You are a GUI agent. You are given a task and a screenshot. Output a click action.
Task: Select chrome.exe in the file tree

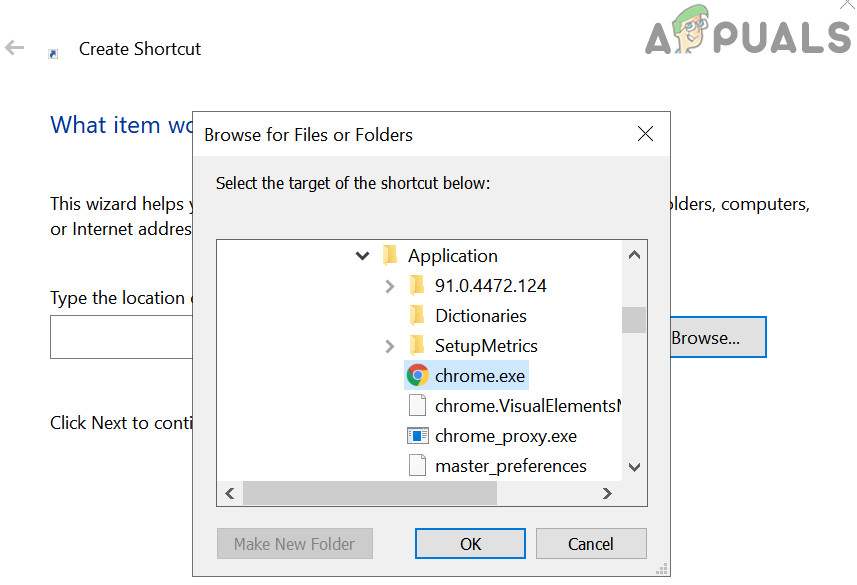point(480,376)
